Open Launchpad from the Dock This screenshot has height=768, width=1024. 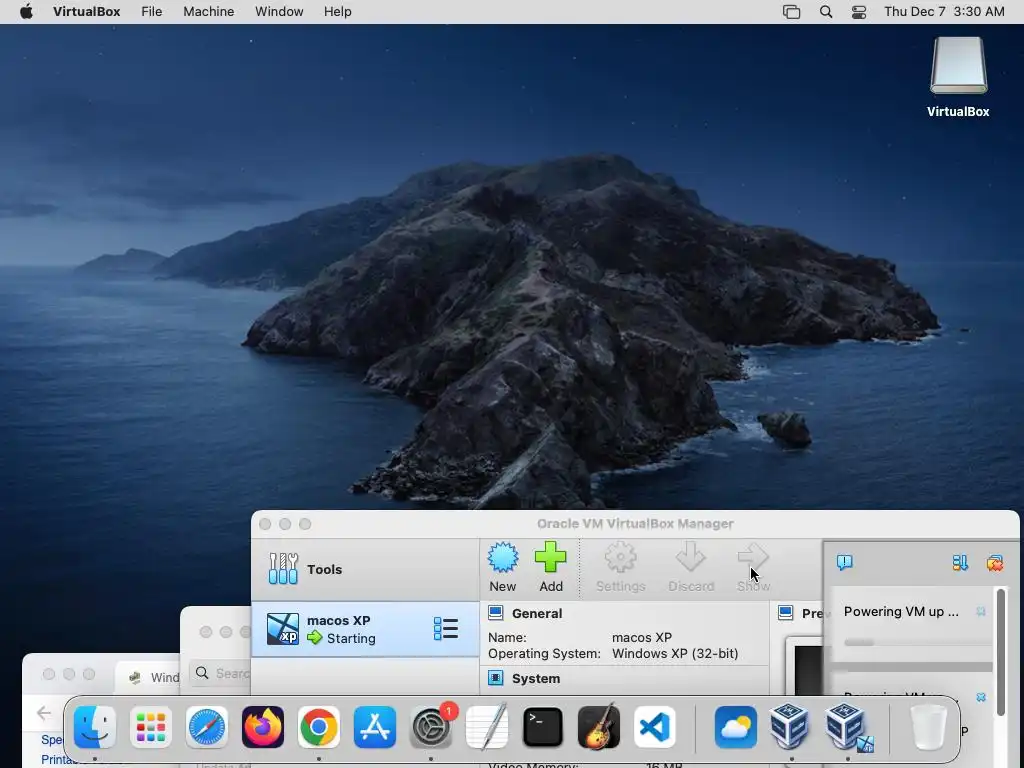(x=151, y=727)
